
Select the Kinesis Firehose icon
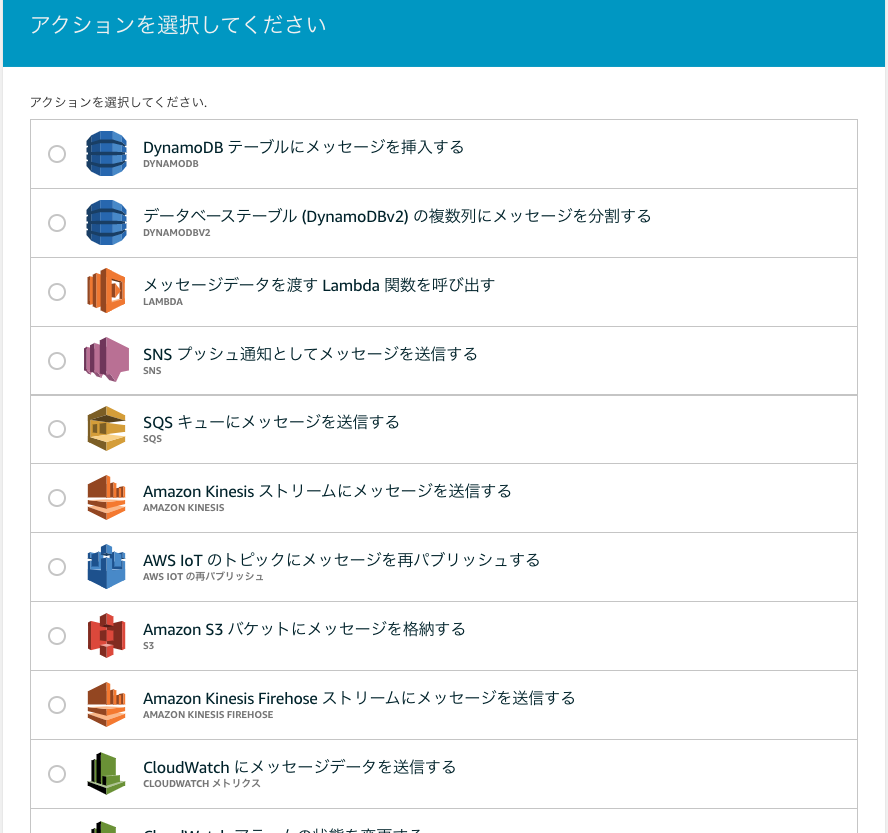coord(105,704)
